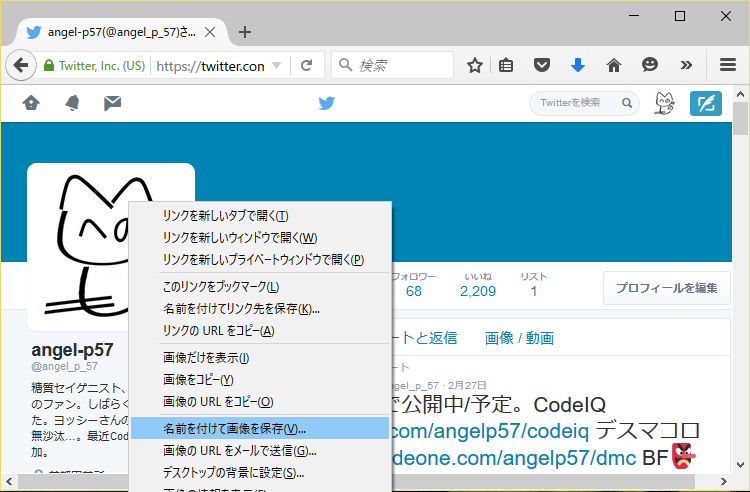Open the com/angelp57/codeiq link
This screenshot has width=750, height=492.
(x=491, y=431)
